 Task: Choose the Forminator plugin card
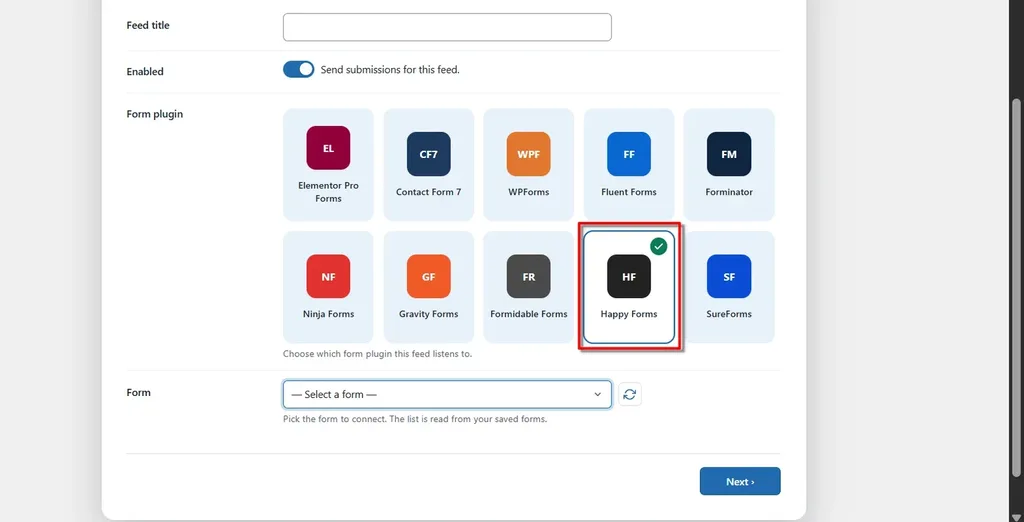(729, 165)
